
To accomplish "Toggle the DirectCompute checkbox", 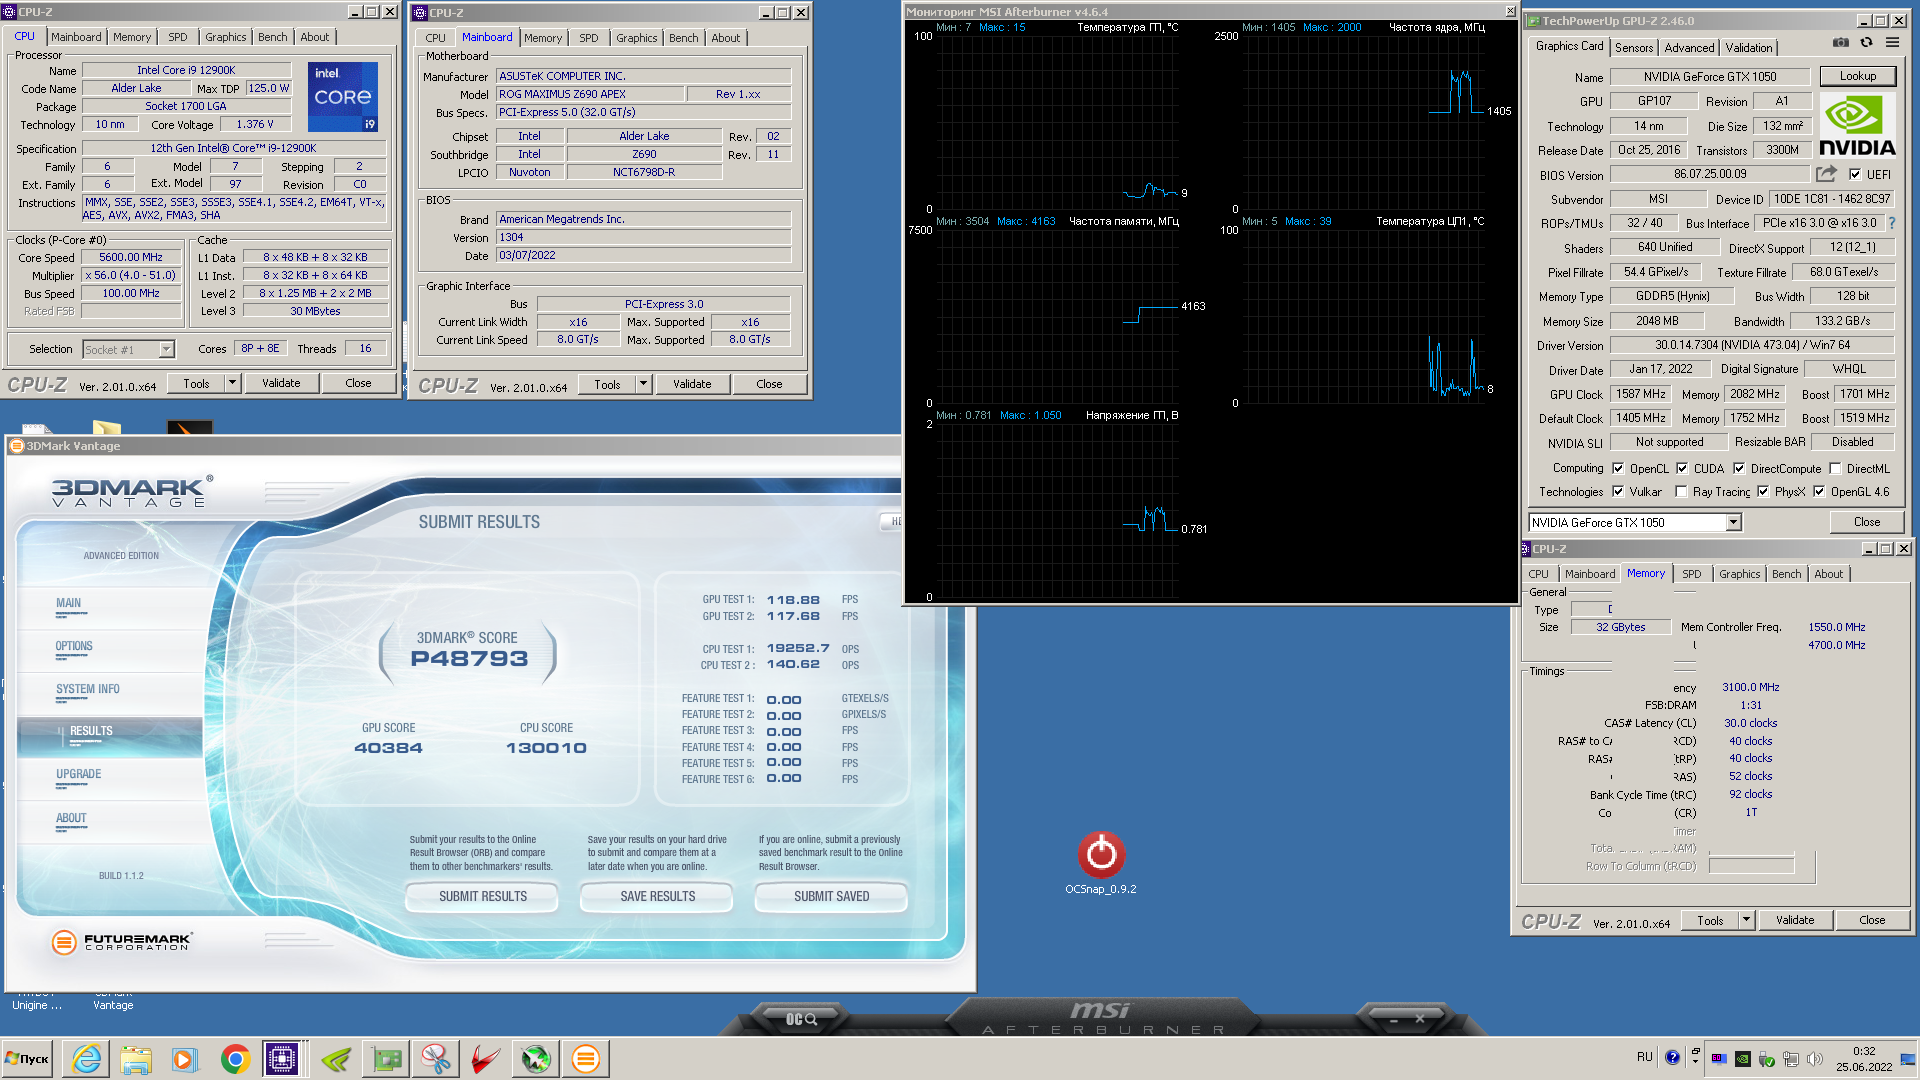I will coord(1739,468).
